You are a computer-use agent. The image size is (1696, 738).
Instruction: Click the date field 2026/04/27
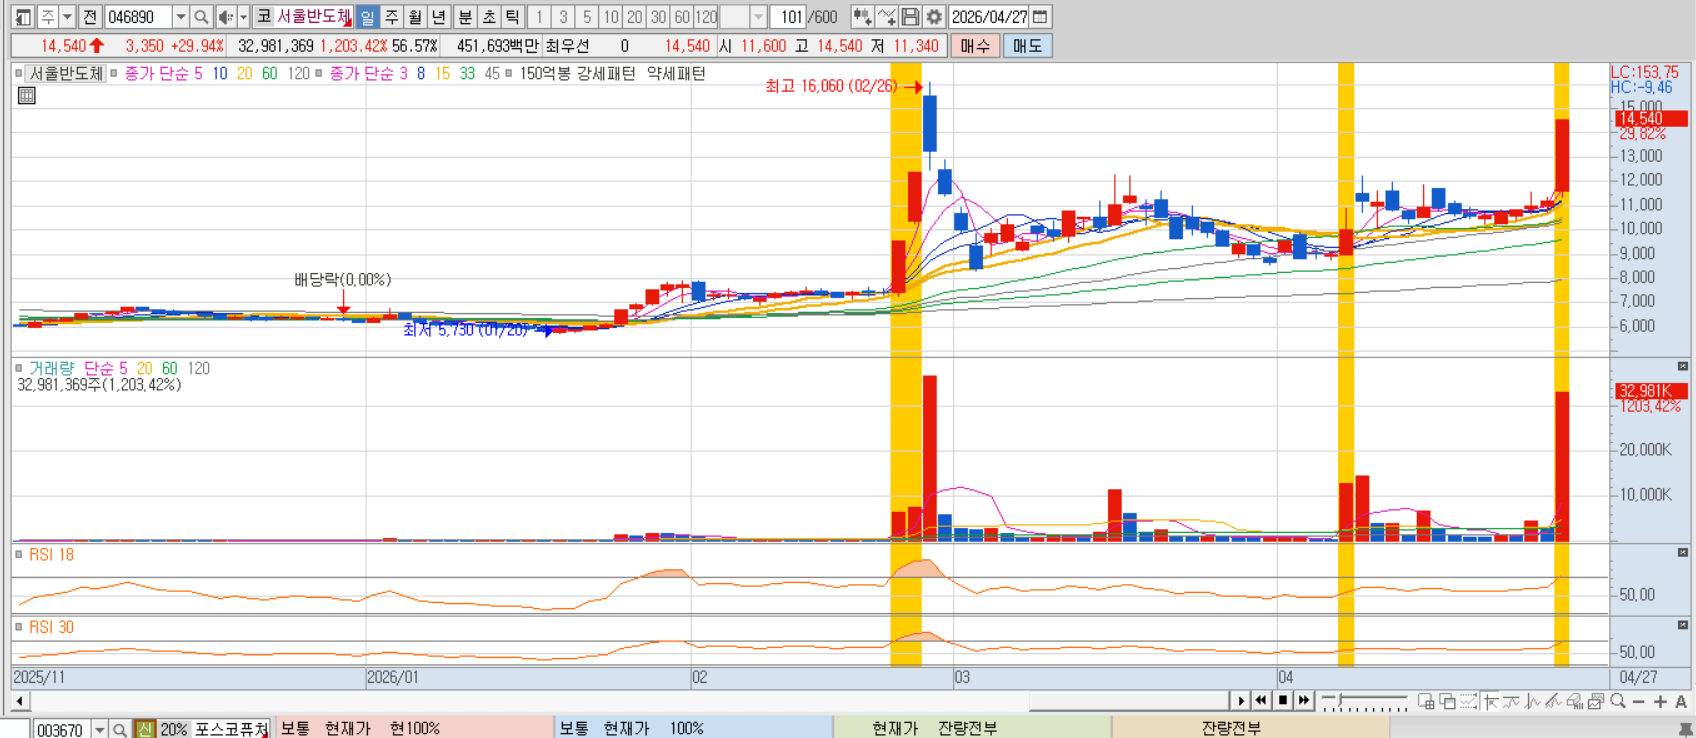point(989,17)
